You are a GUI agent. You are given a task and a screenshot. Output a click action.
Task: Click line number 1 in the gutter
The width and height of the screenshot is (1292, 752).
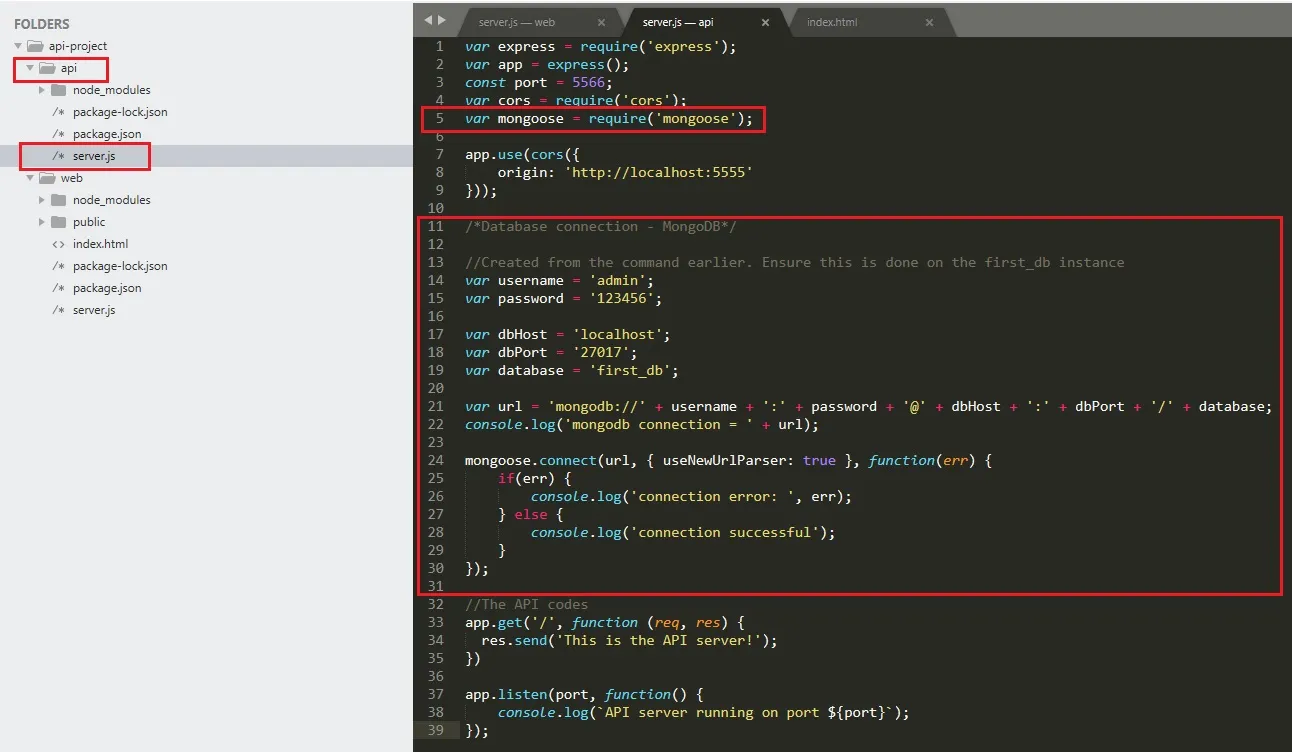(x=439, y=46)
